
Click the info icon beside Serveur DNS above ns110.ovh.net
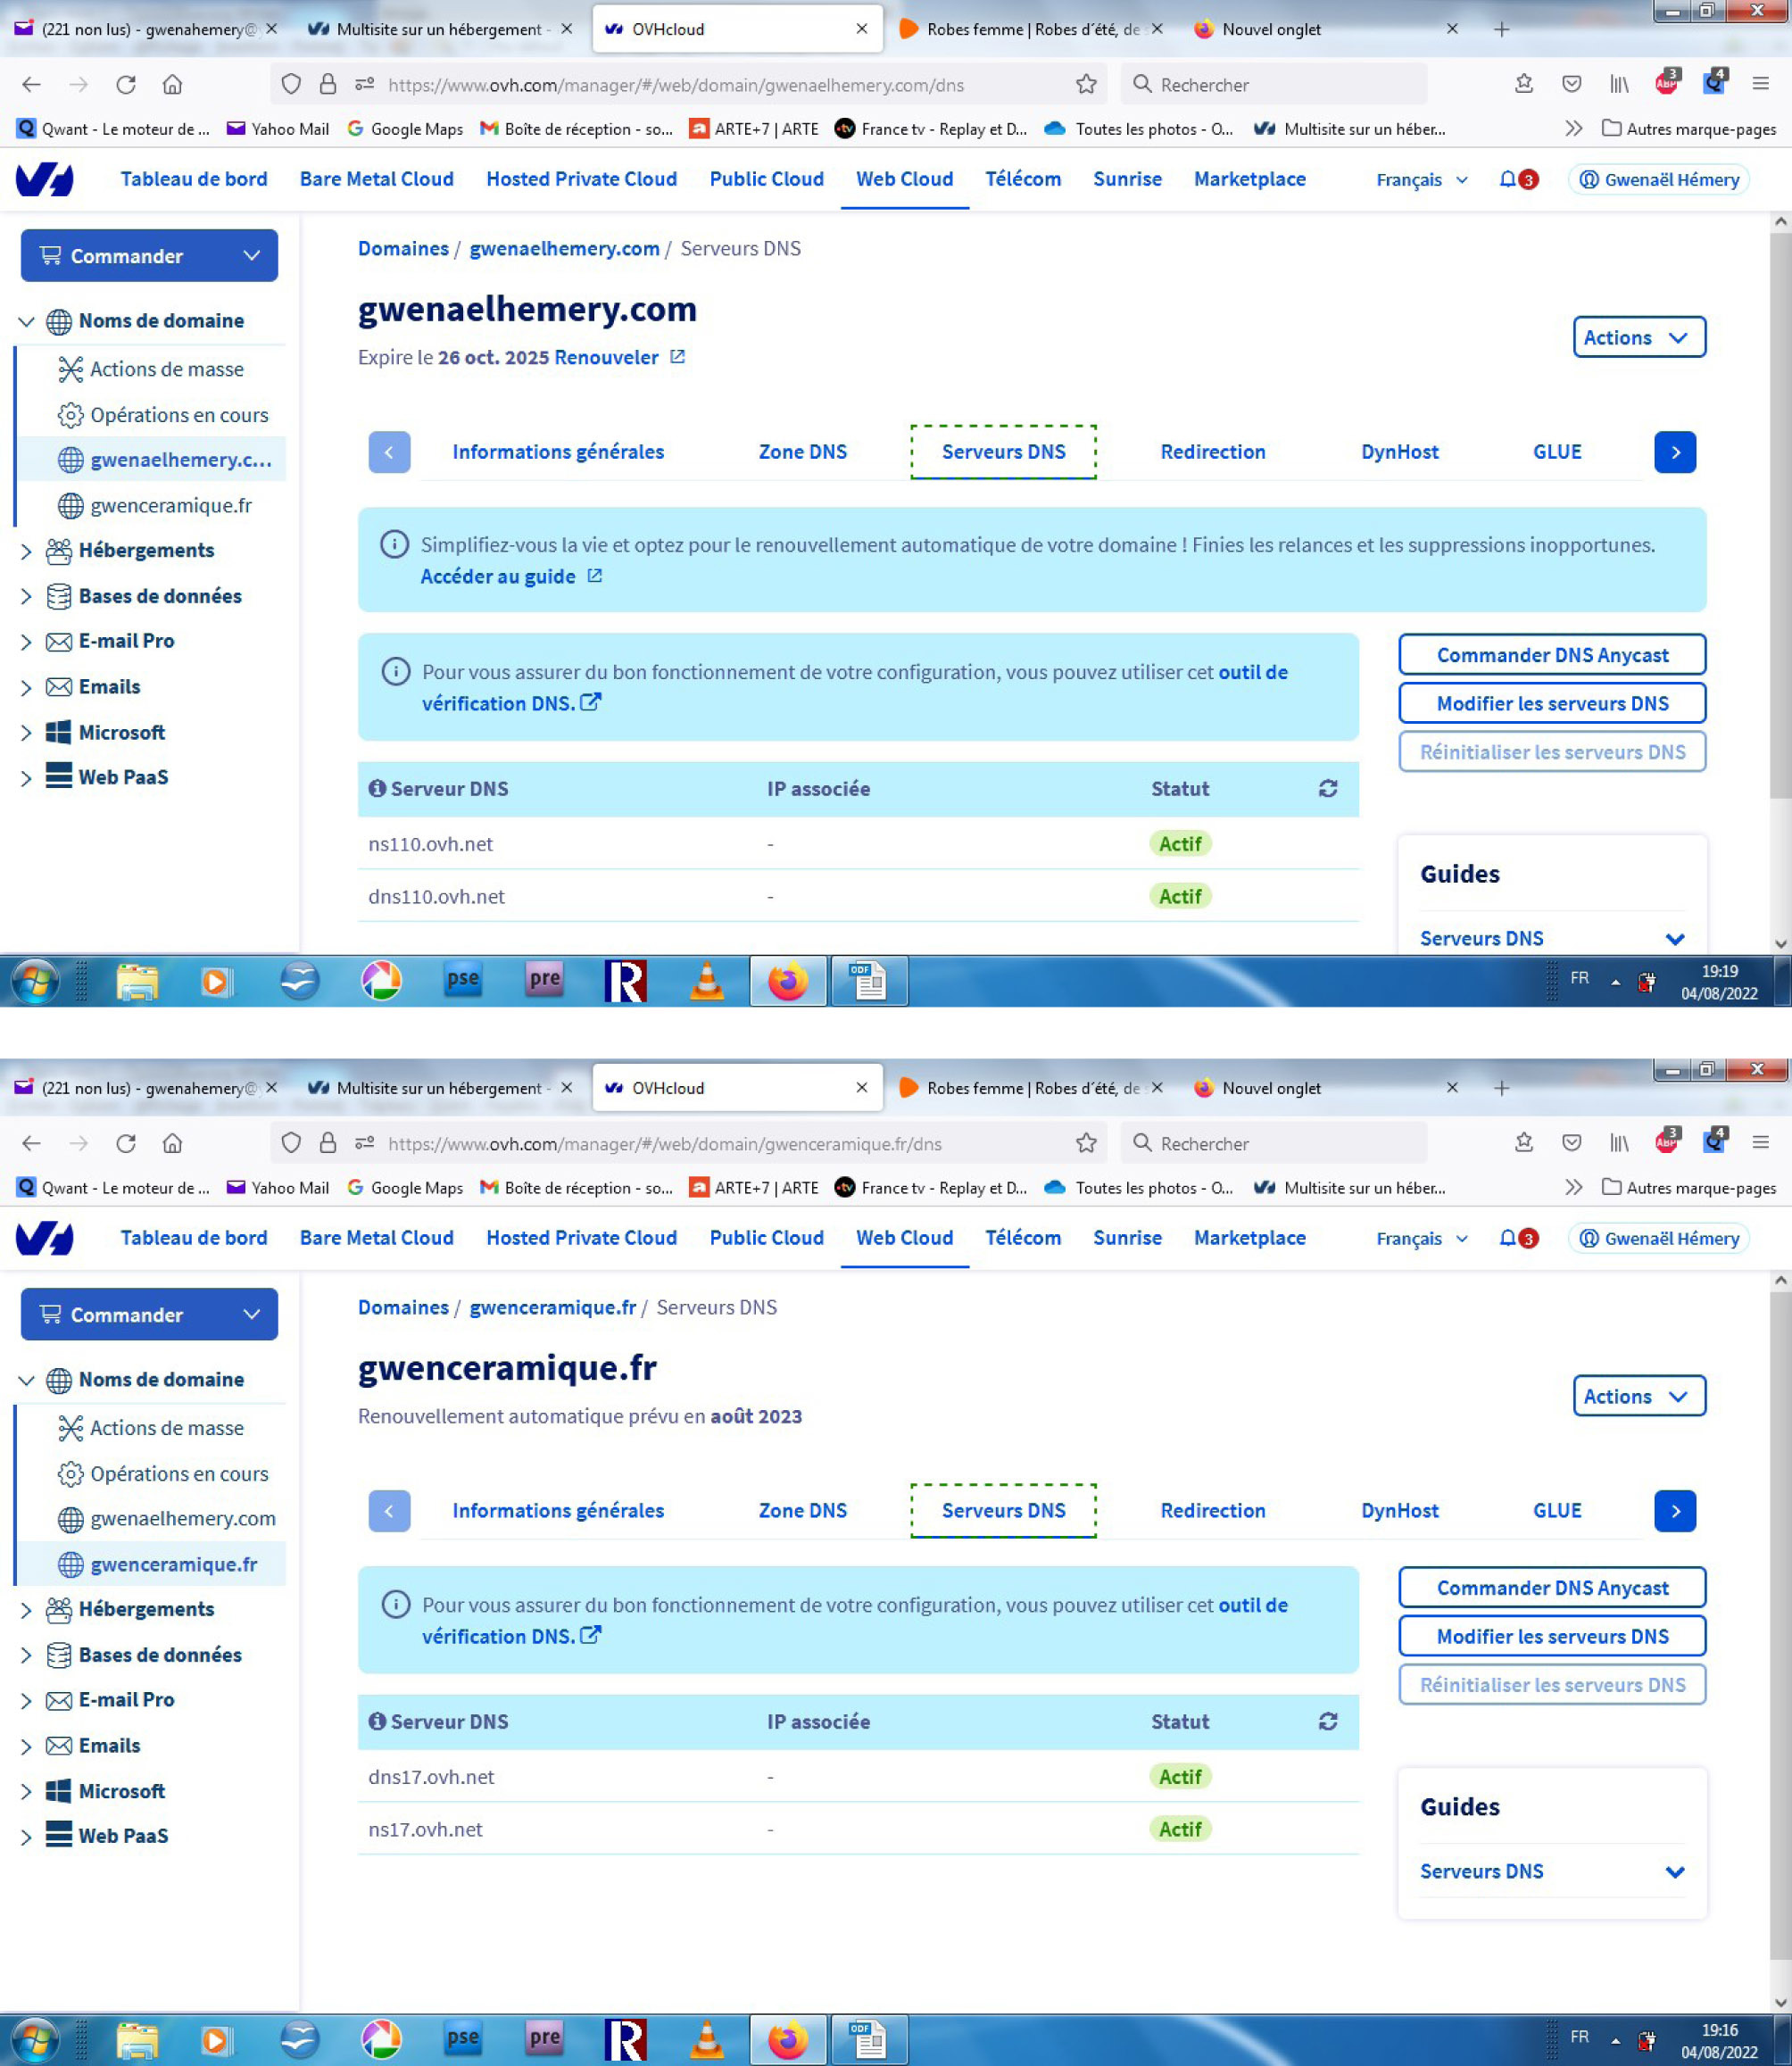click(x=377, y=789)
